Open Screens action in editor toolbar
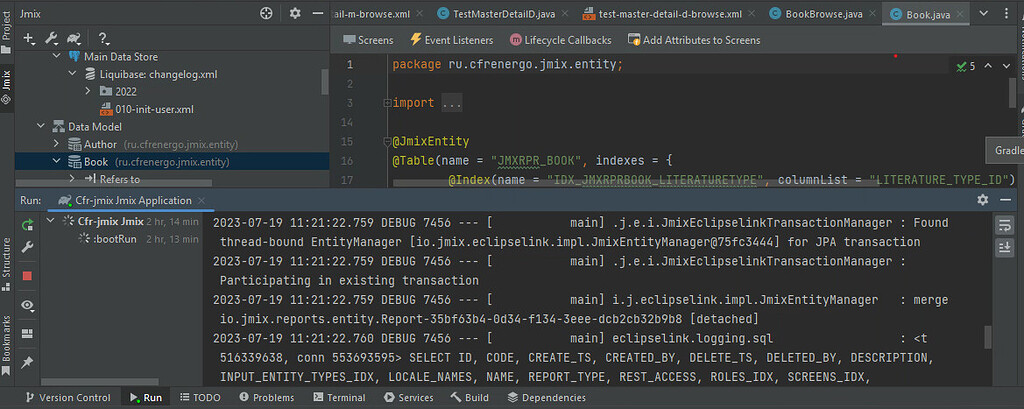The width and height of the screenshot is (1024, 409). pyautogui.click(x=368, y=40)
